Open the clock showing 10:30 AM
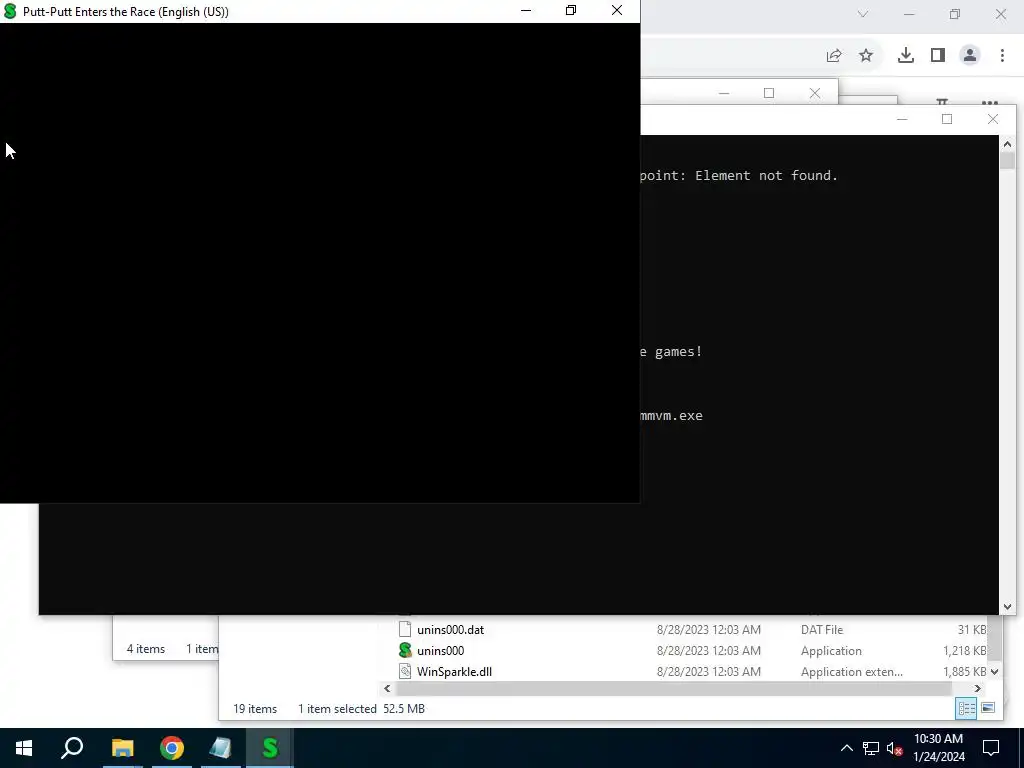 (x=938, y=748)
